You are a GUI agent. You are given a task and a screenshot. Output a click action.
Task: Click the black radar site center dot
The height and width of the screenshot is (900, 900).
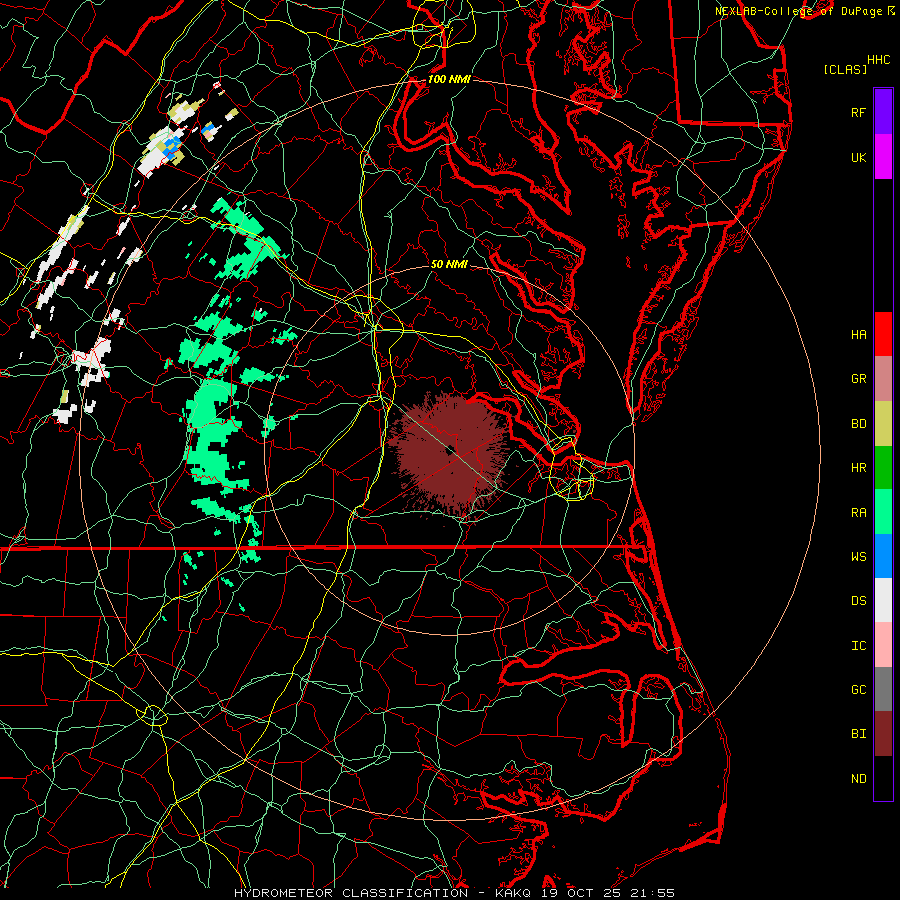[x=452, y=450]
